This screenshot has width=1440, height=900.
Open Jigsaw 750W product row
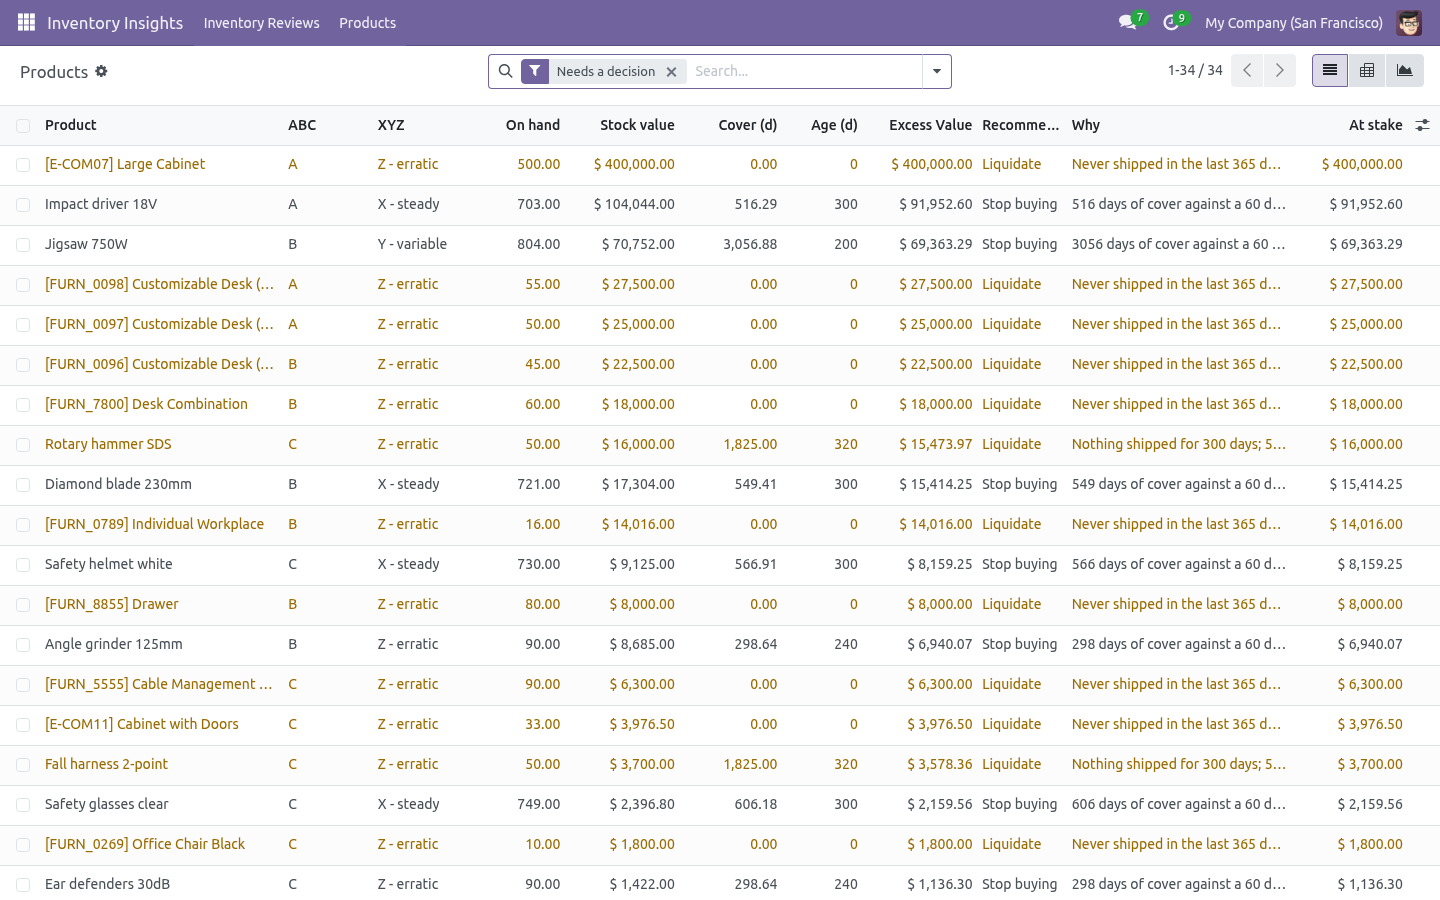tap(86, 244)
